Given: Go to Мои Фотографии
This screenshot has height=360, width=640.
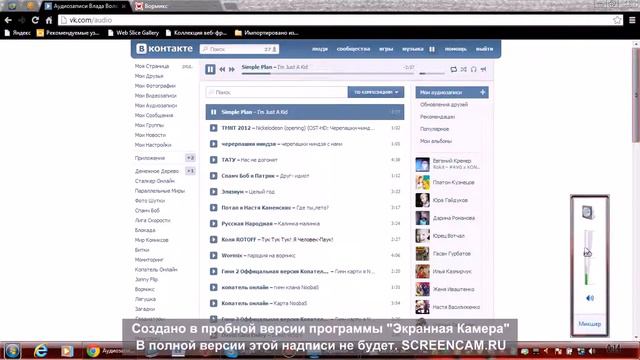Looking at the screenshot, I should [155, 86].
